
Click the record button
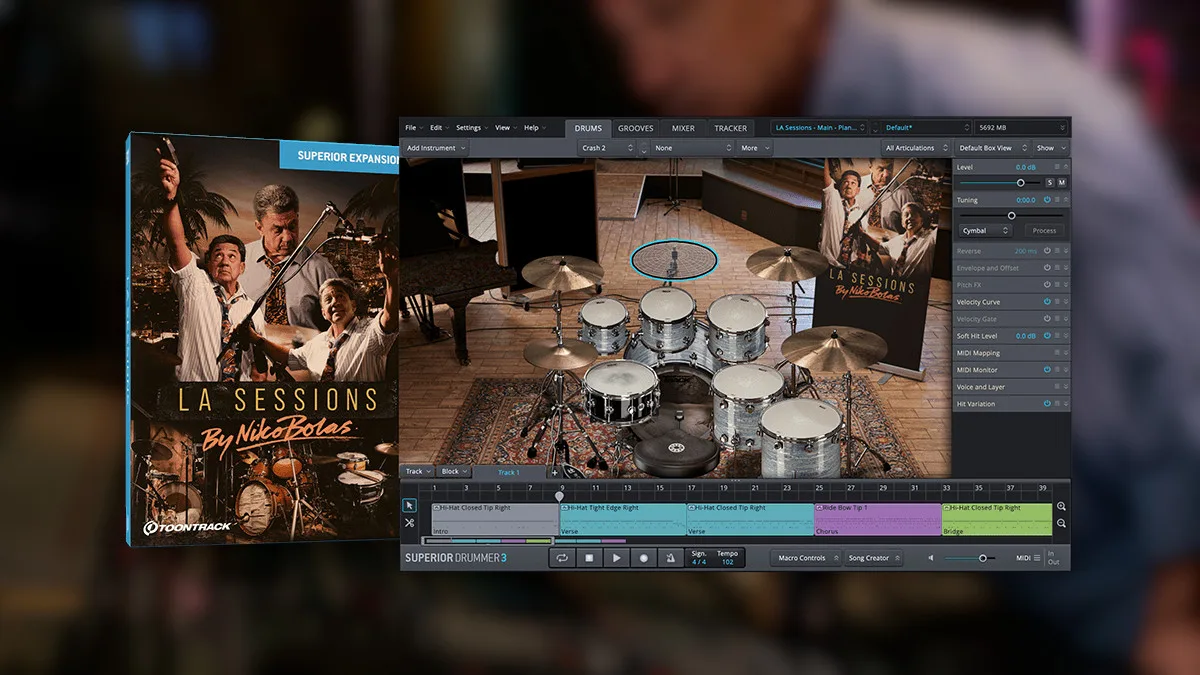644,558
